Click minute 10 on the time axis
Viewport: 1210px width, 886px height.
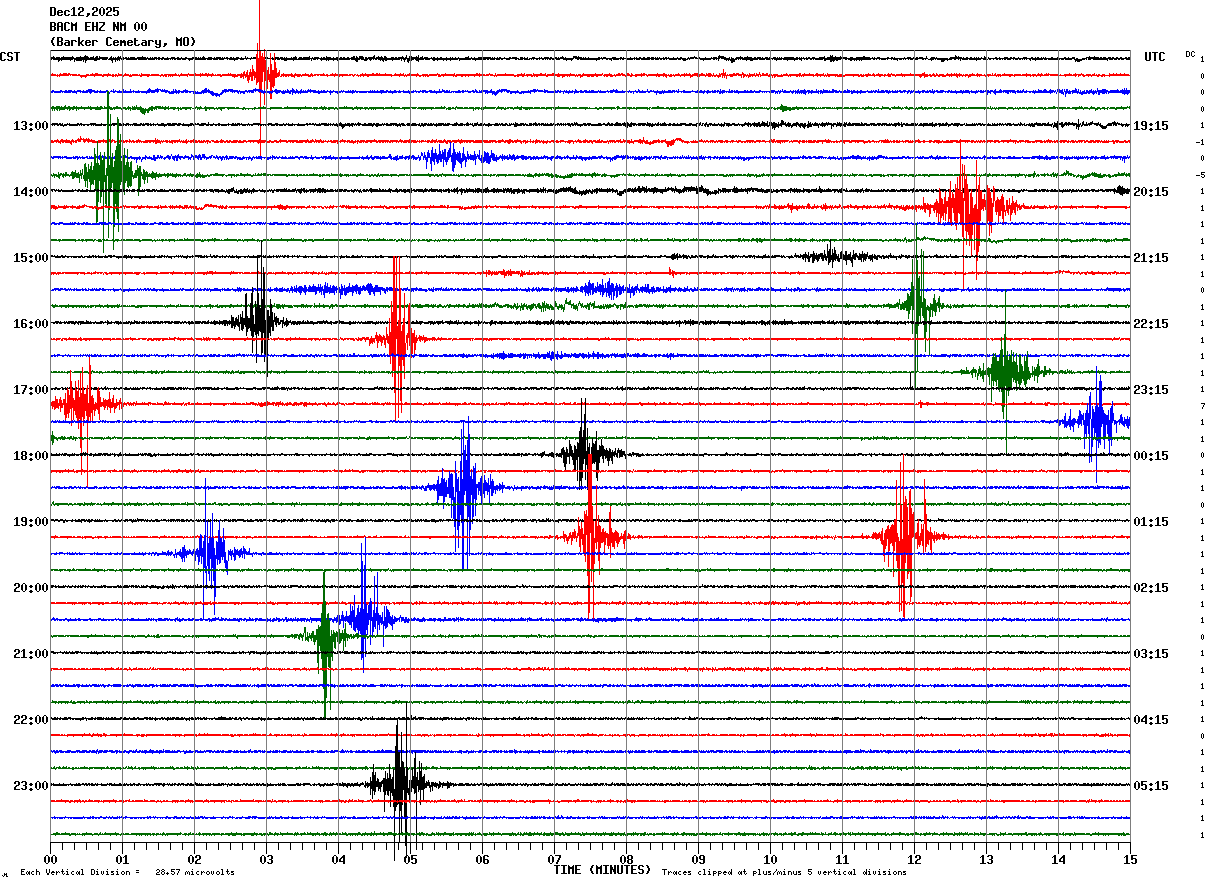coord(770,859)
